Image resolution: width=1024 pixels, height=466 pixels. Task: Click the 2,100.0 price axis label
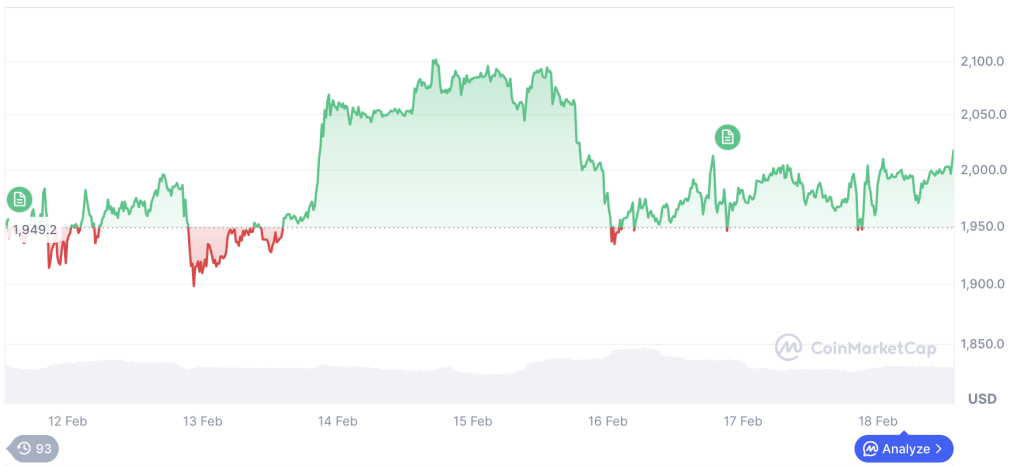pos(981,62)
